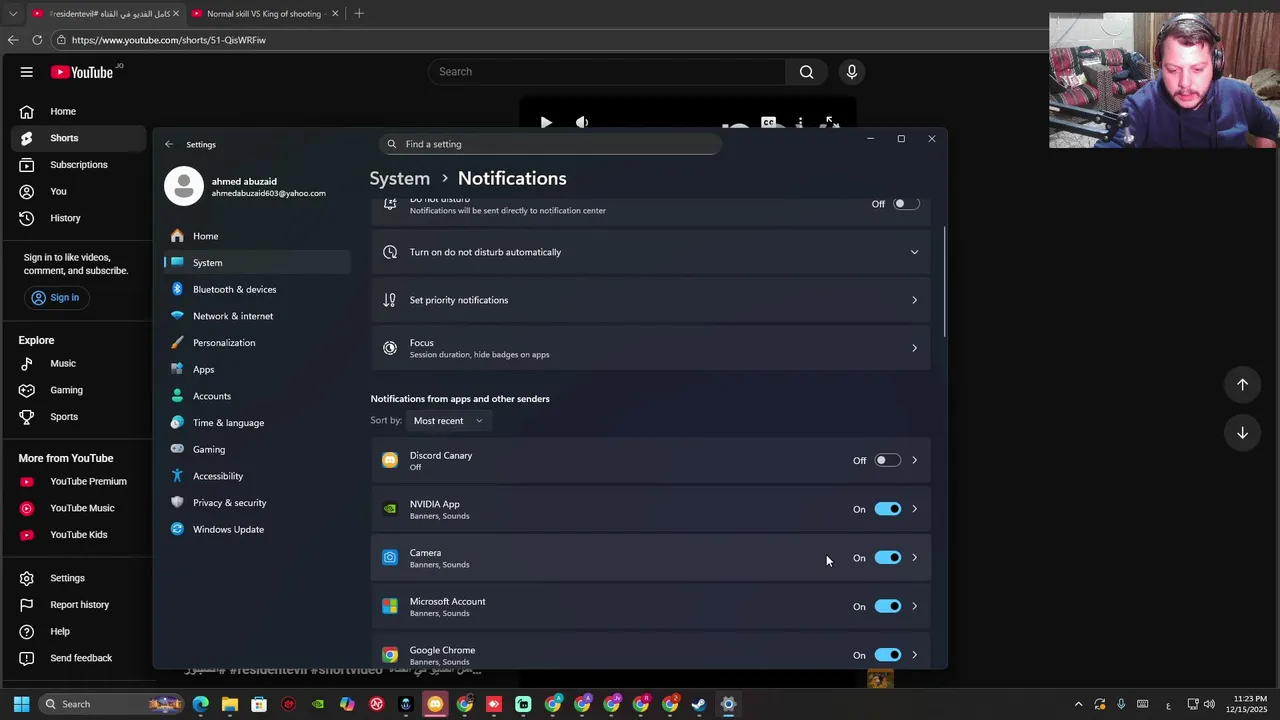Reload the browser page
The height and width of the screenshot is (720, 1280).
37,40
